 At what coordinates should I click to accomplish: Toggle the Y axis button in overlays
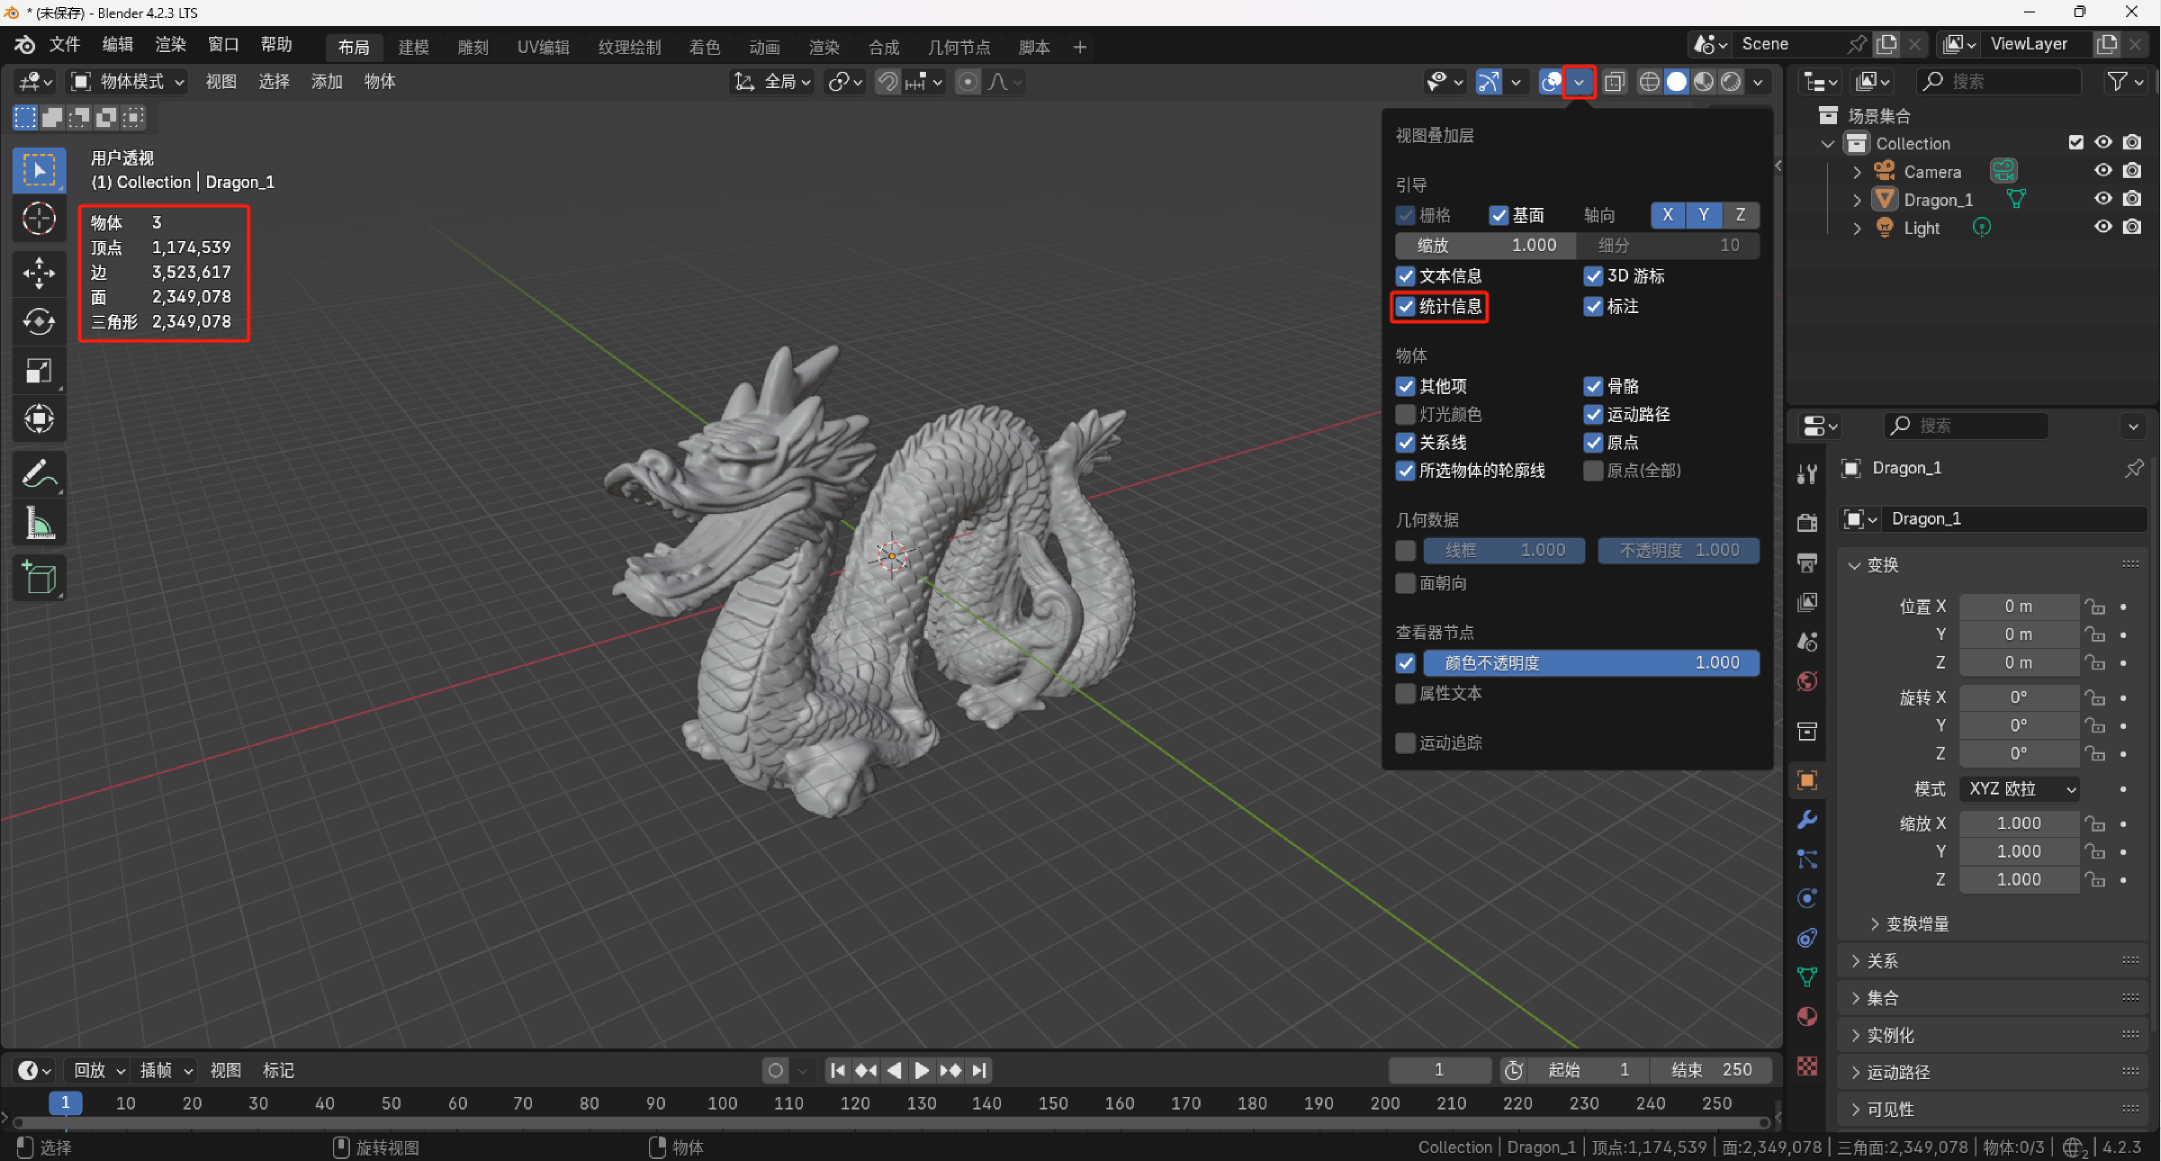(1703, 215)
